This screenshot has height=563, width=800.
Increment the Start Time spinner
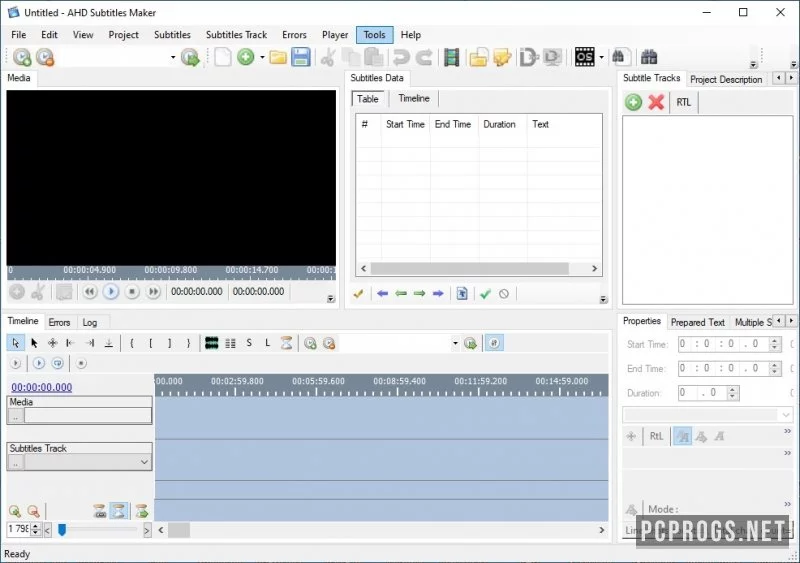pos(775,340)
